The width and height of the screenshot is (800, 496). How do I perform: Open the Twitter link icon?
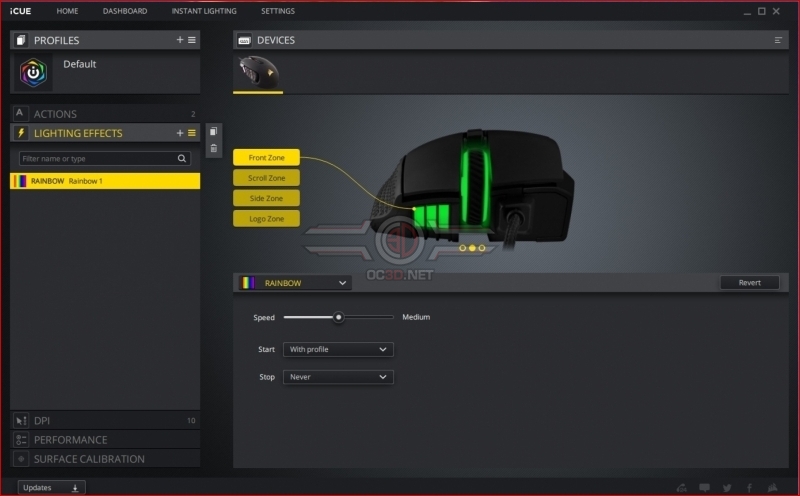pos(727,488)
